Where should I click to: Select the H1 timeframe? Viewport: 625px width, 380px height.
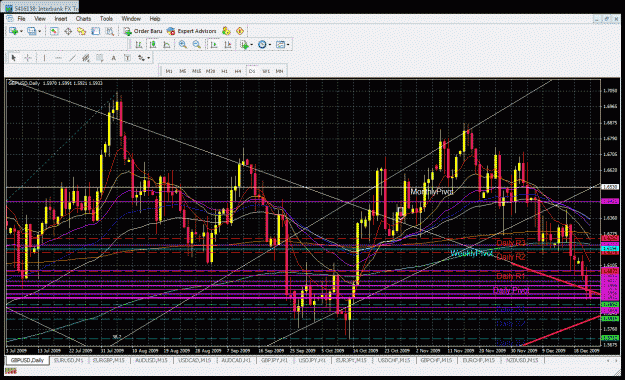pyautogui.click(x=224, y=71)
